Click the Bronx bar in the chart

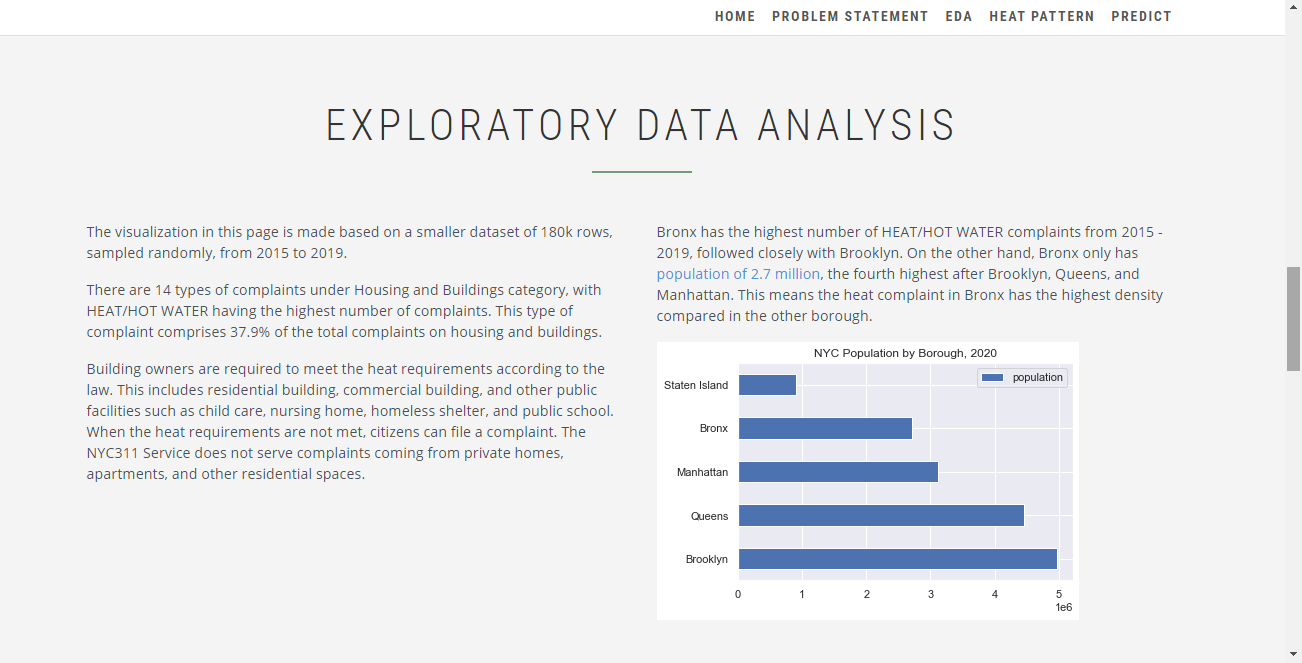[825, 428]
